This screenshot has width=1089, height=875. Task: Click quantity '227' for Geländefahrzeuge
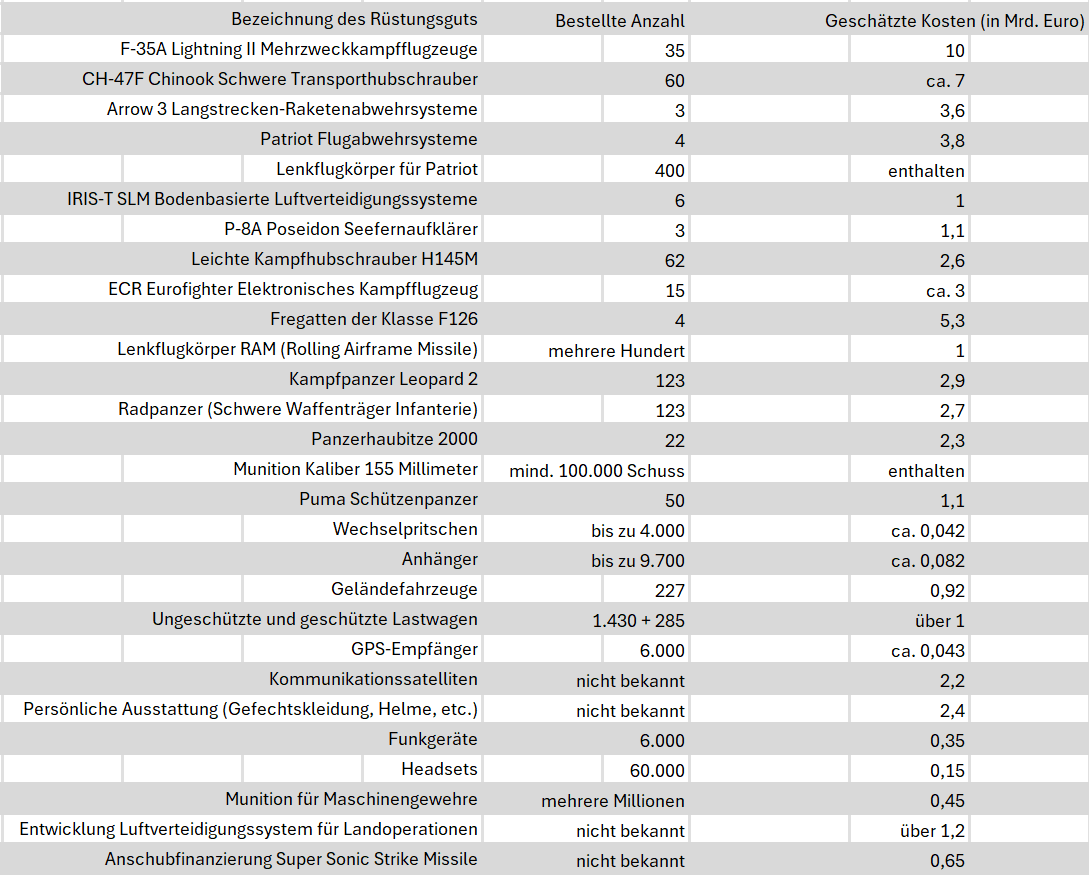[x=670, y=590]
